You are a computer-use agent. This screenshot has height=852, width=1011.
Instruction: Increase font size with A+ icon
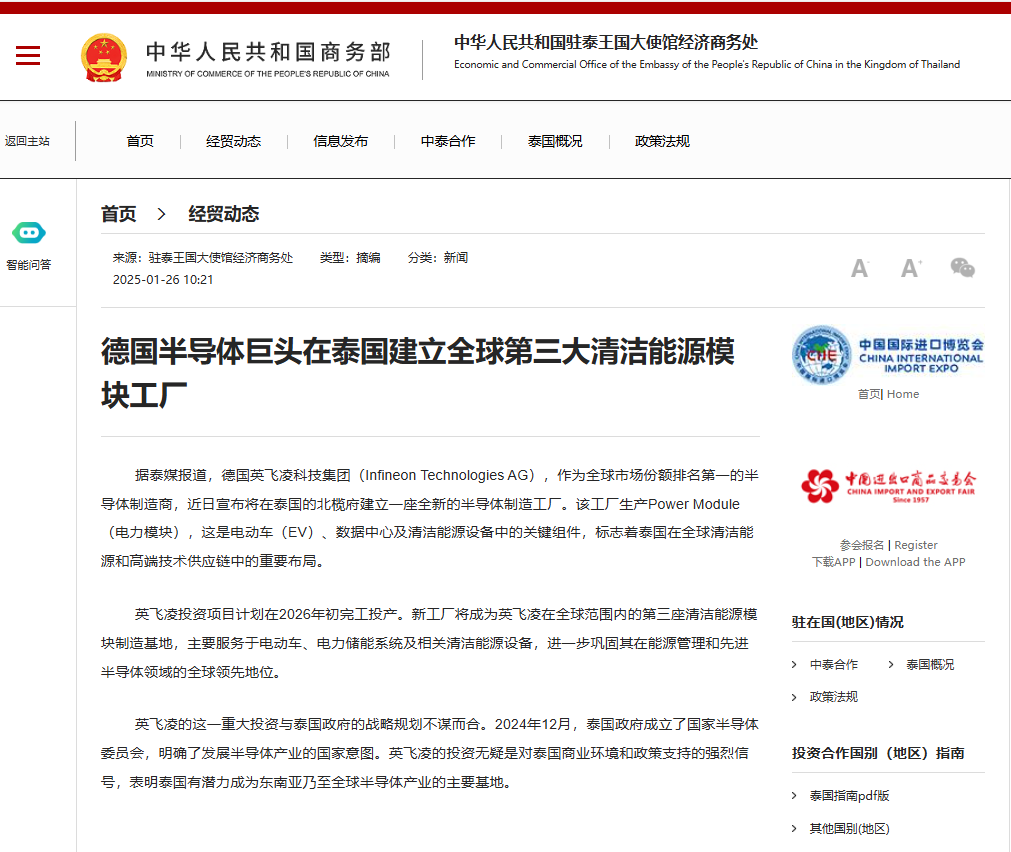point(910,268)
